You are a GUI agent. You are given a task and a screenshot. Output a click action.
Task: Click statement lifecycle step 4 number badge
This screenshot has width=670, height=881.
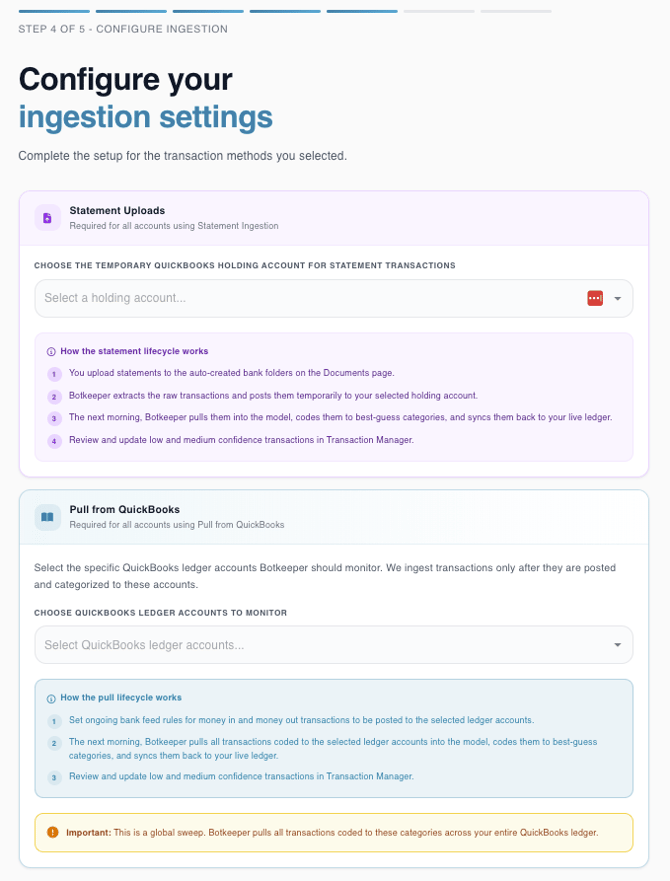[54, 441]
